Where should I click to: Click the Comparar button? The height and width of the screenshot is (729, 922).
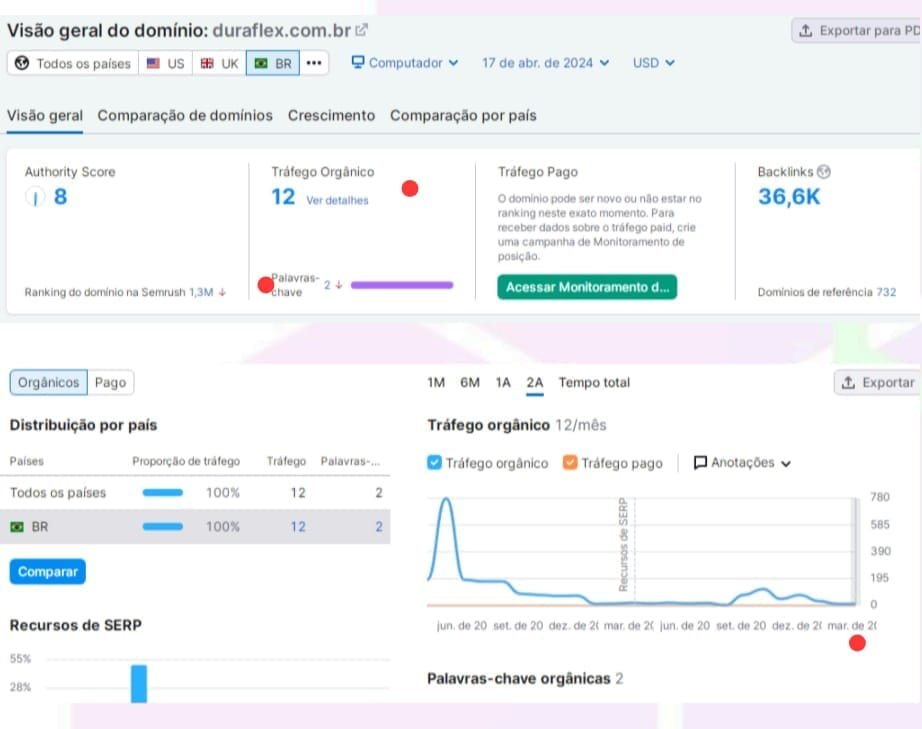(x=48, y=571)
